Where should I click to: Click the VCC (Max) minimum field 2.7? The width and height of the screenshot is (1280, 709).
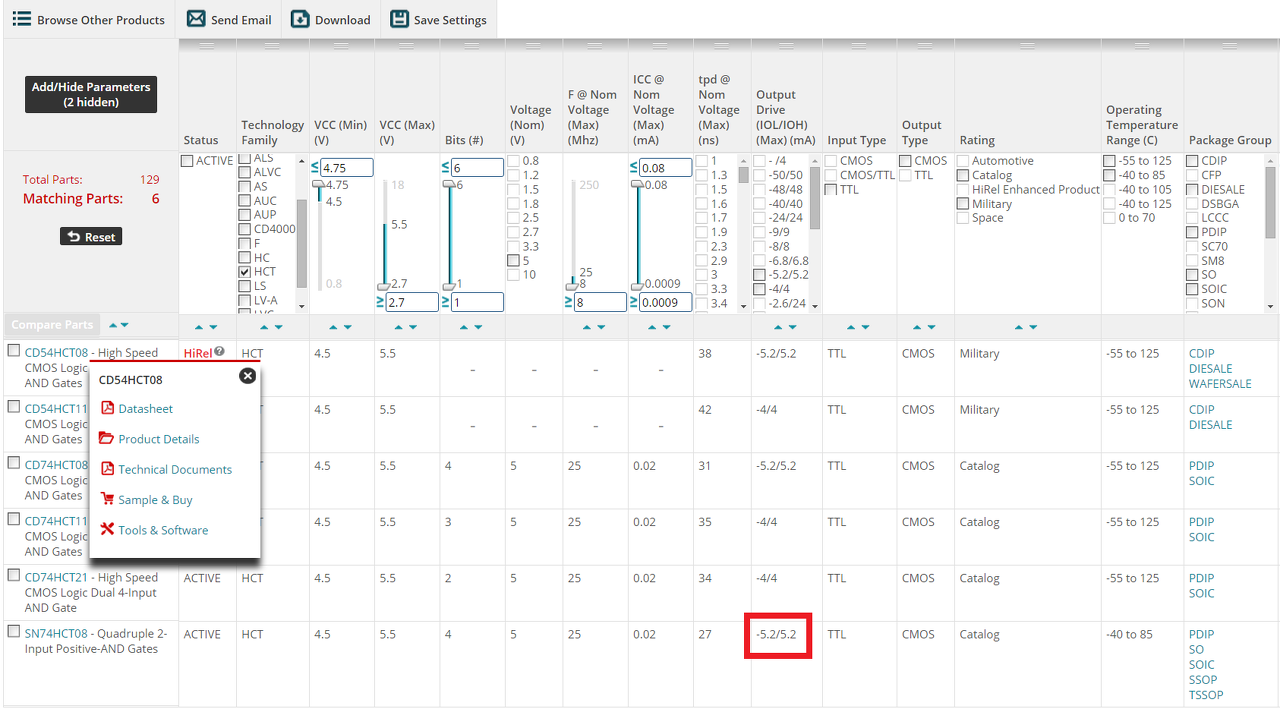point(412,302)
